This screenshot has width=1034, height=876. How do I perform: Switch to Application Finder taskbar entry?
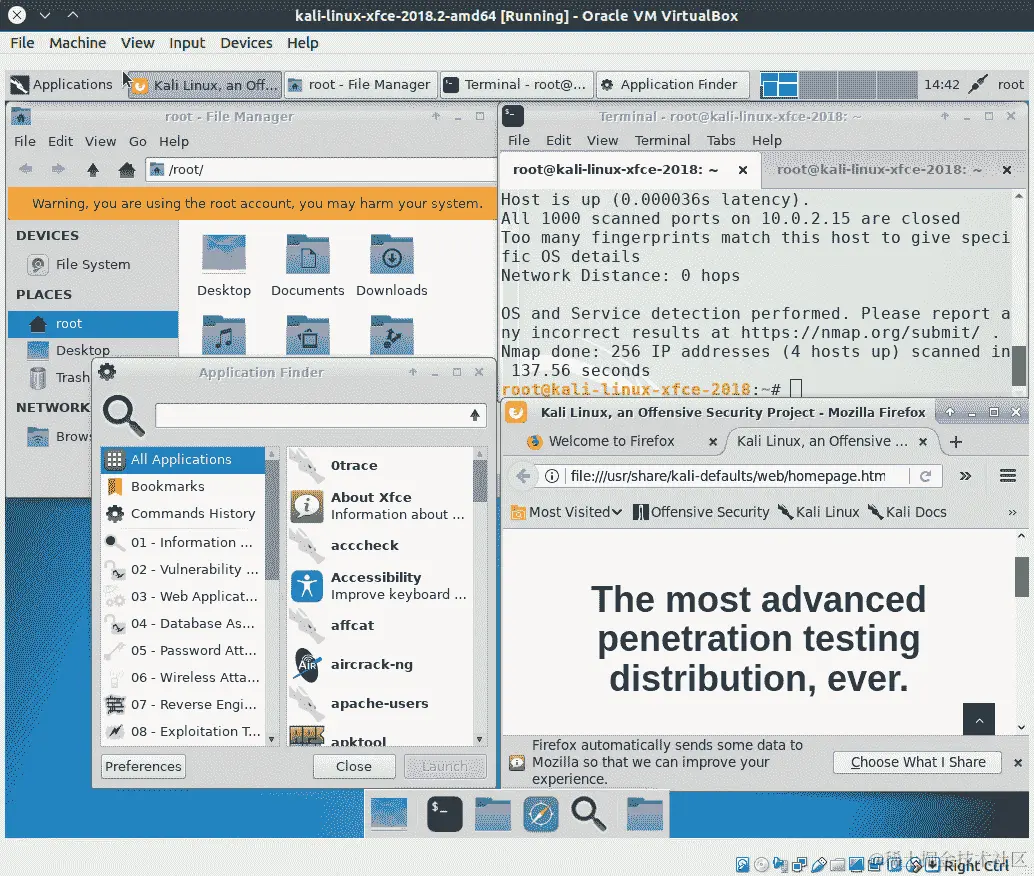tap(673, 84)
